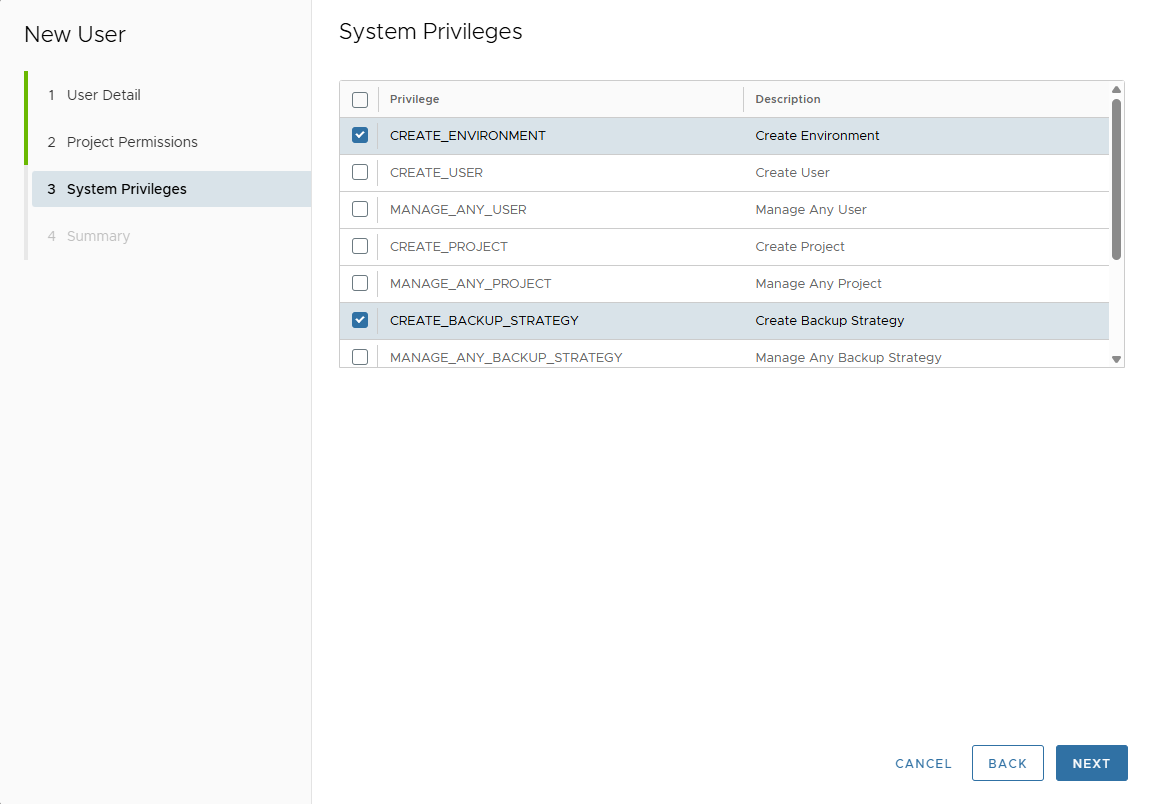Check MANAGE_ANY_USER privilege
The width and height of the screenshot is (1150, 804).
point(359,209)
